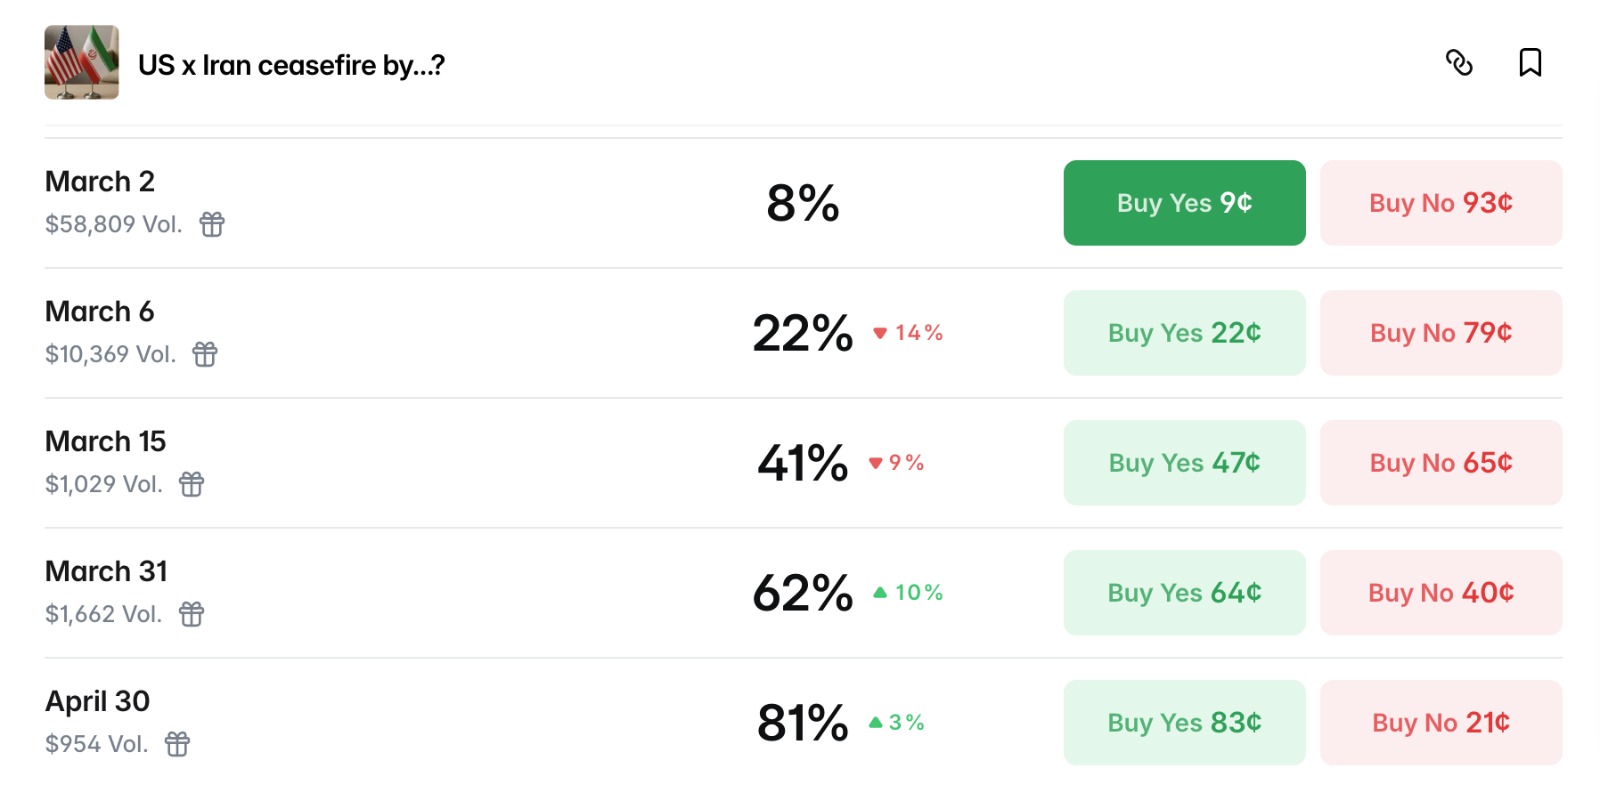Hit Buy No 40¢ for March 31

[x=1440, y=593]
